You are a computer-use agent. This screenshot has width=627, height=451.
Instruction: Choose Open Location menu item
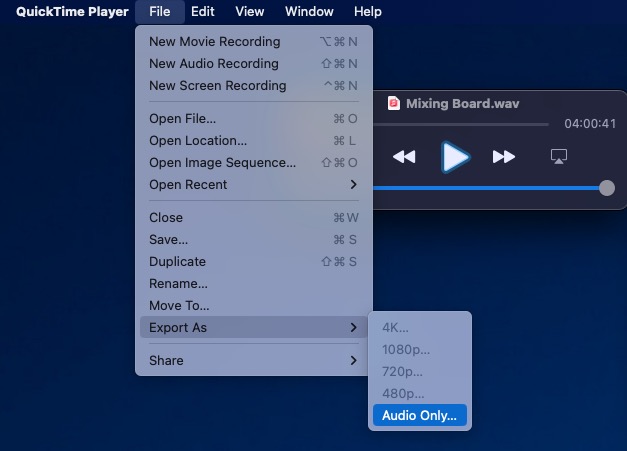coord(254,140)
